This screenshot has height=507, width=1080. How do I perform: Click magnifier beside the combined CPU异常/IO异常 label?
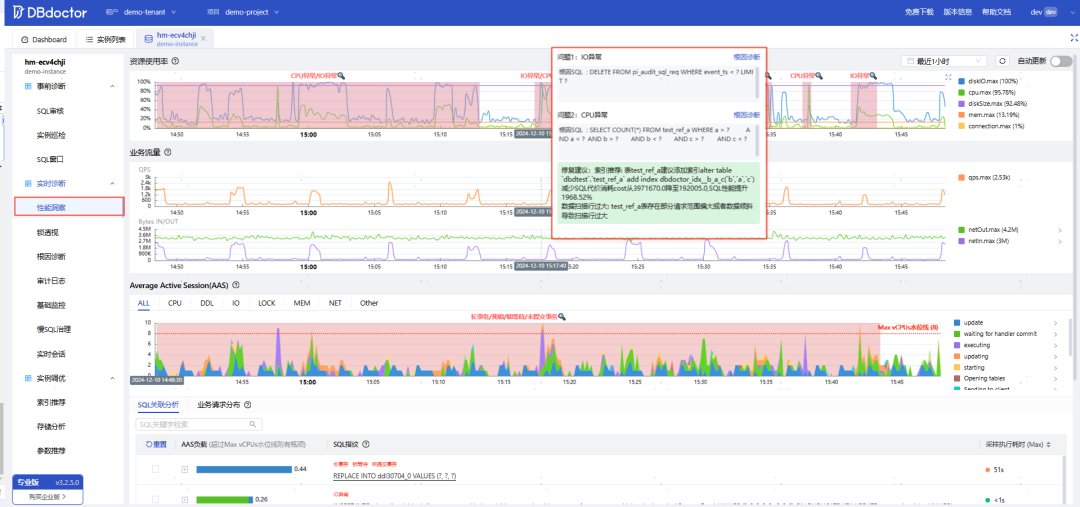(x=340, y=76)
